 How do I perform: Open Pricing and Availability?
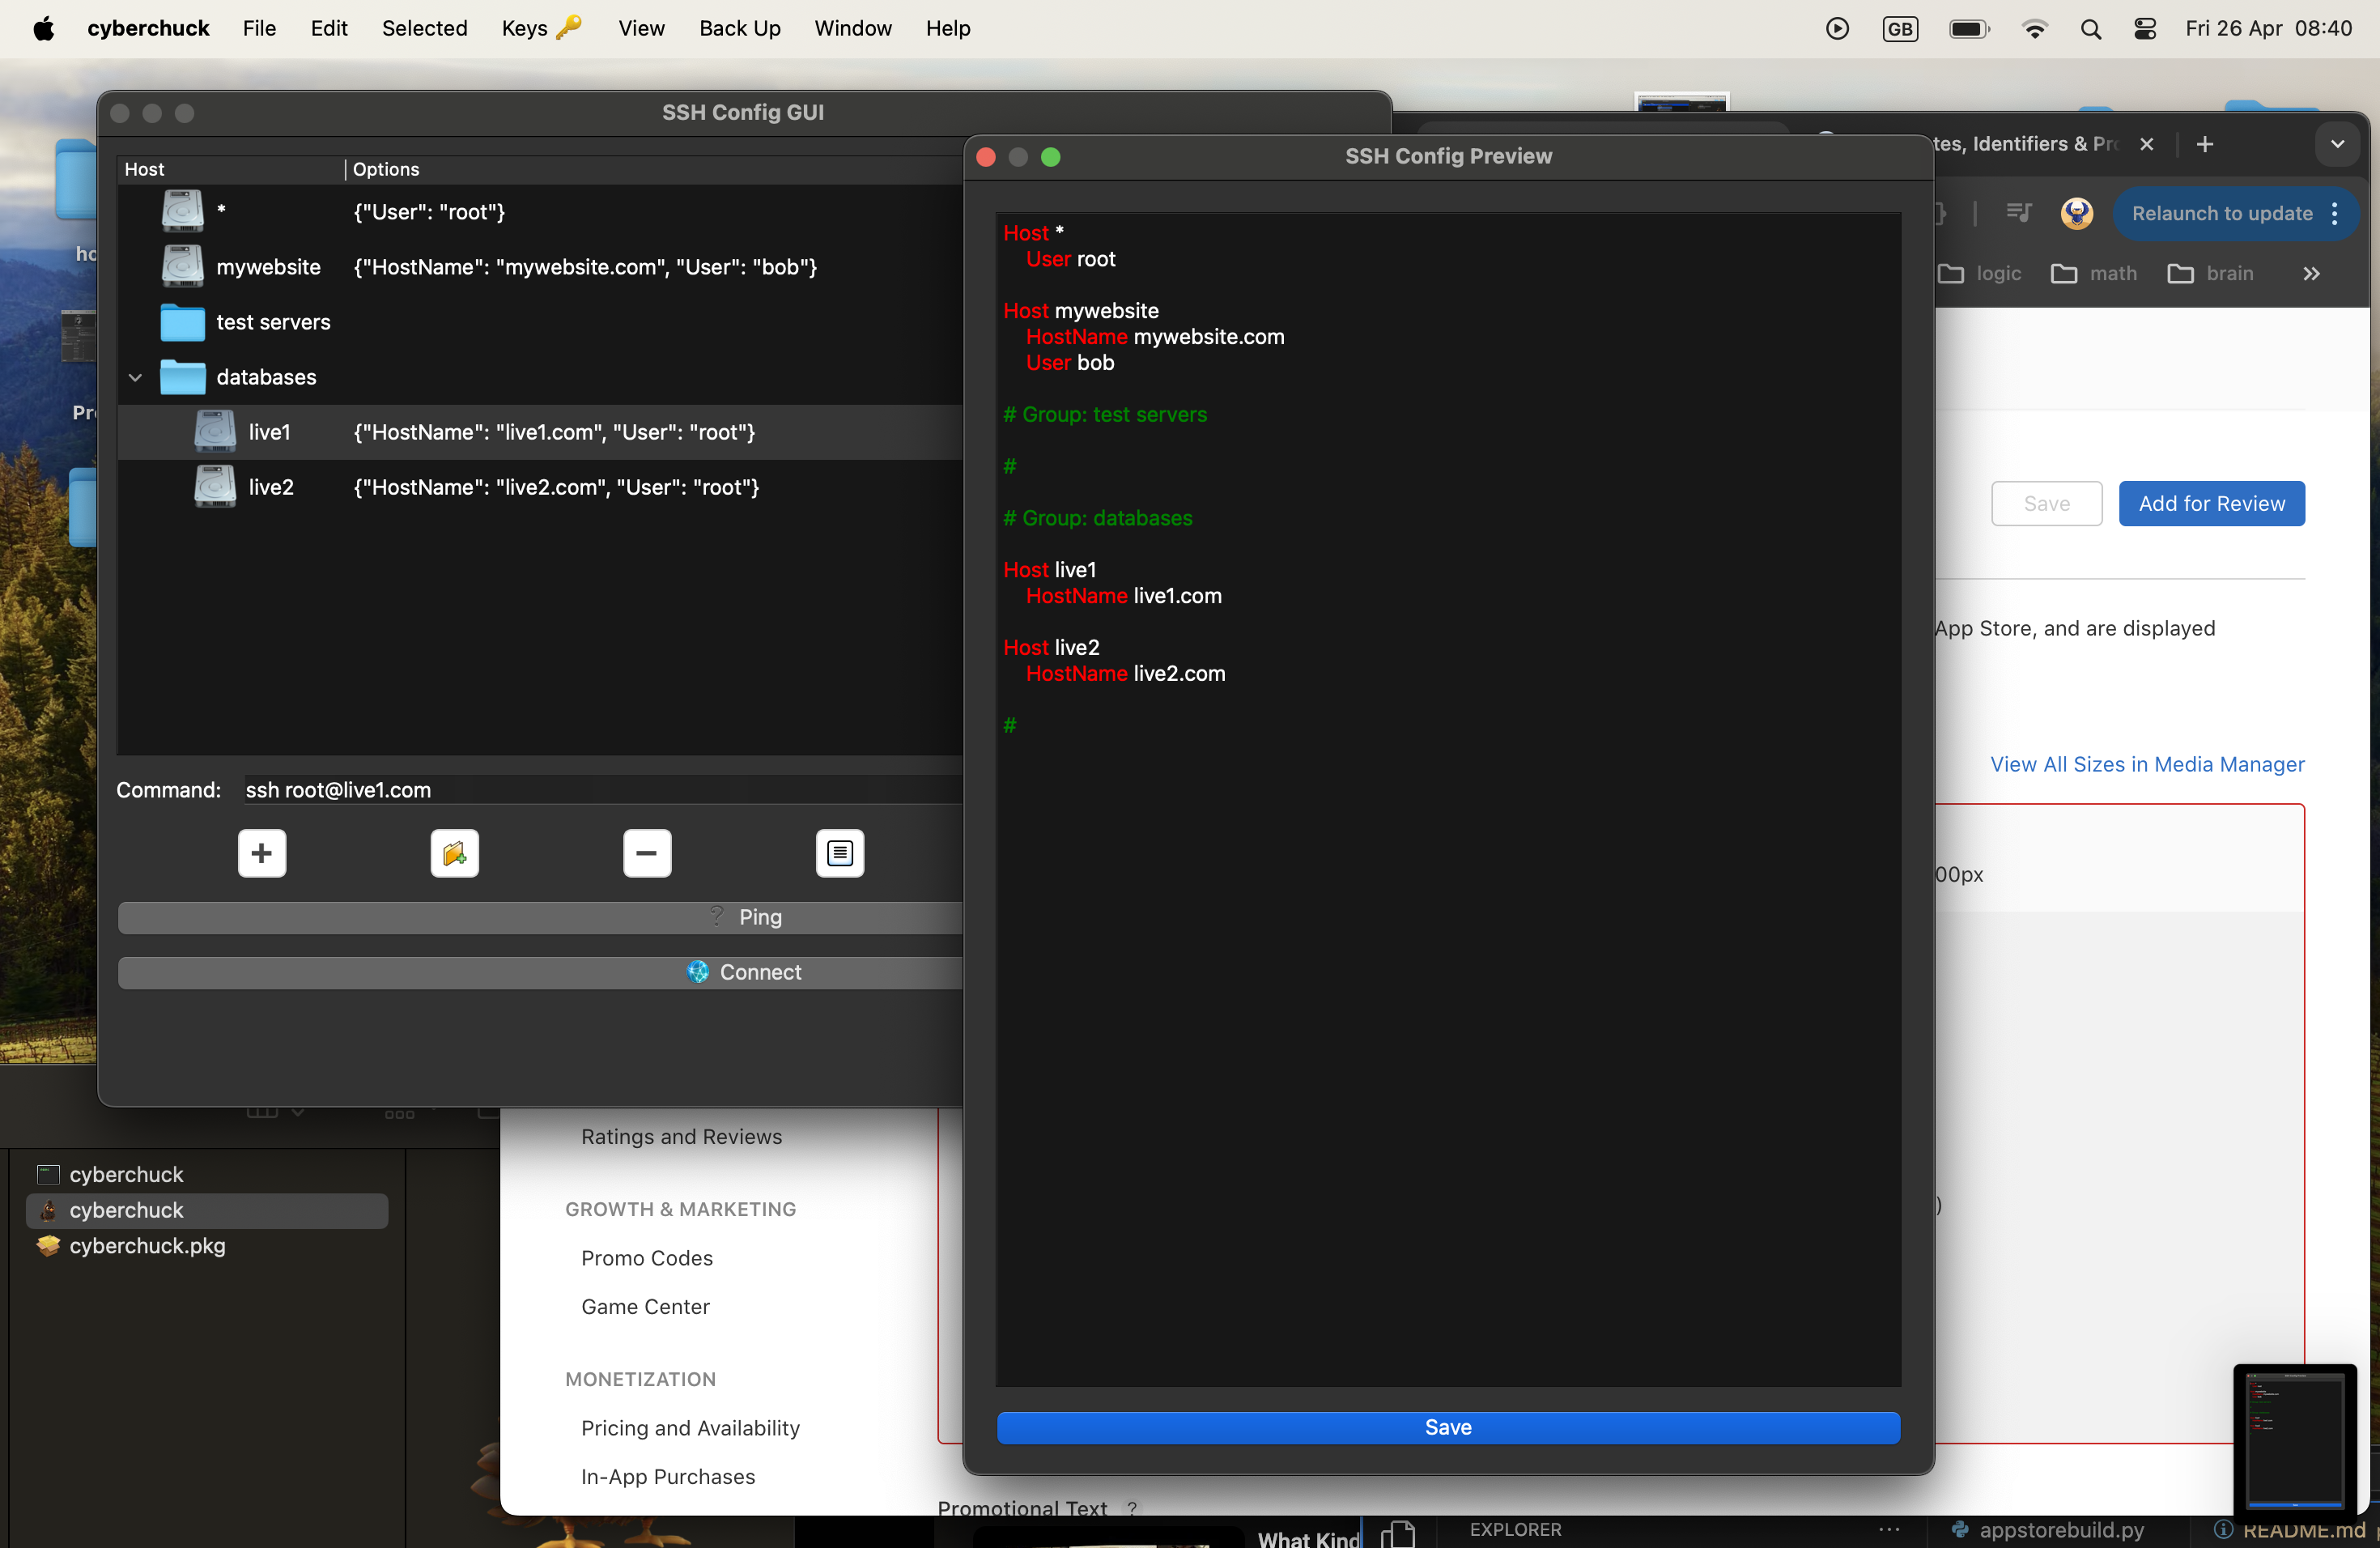[690, 1427]
